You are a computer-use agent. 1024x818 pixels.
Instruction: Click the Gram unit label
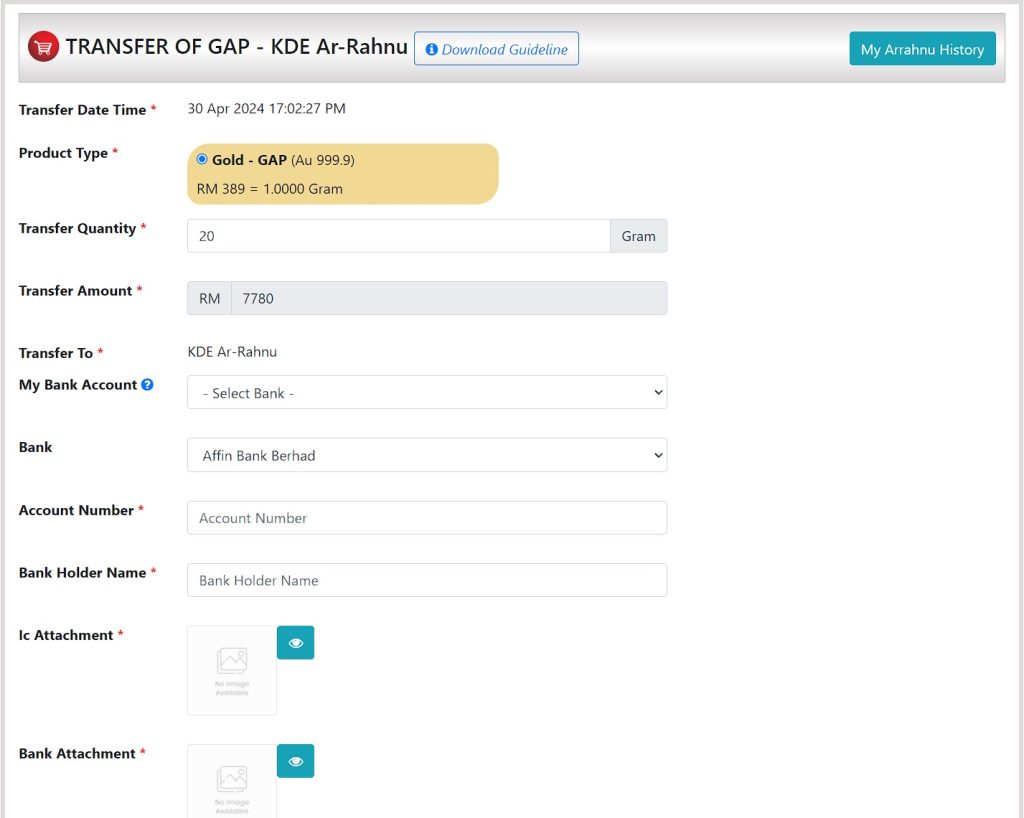tap(638, 236)
